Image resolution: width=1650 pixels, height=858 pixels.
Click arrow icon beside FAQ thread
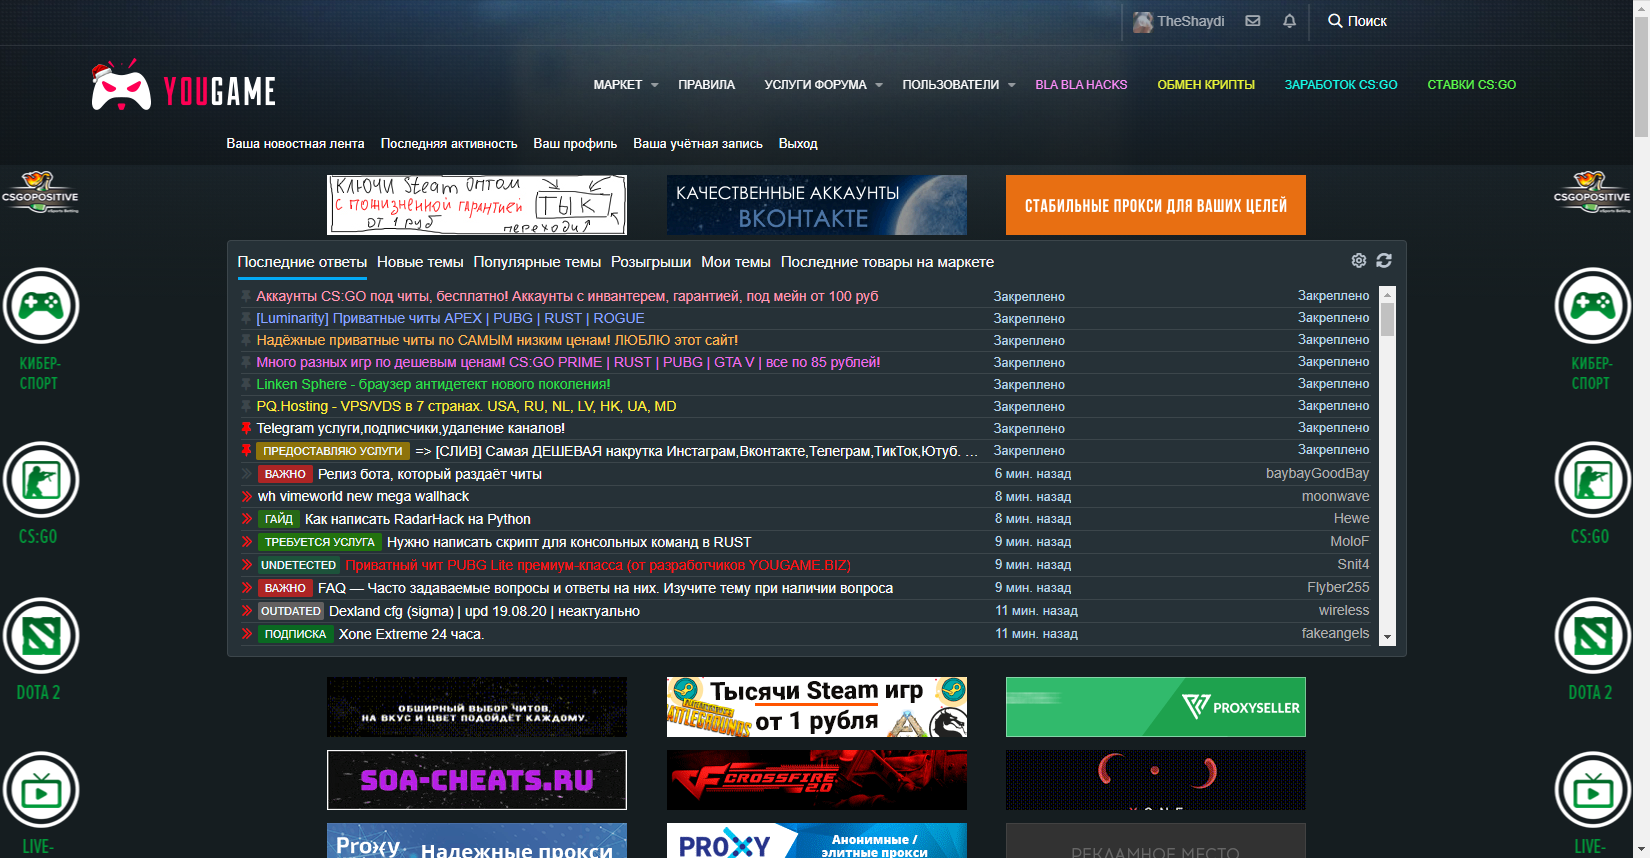[246, 588]
